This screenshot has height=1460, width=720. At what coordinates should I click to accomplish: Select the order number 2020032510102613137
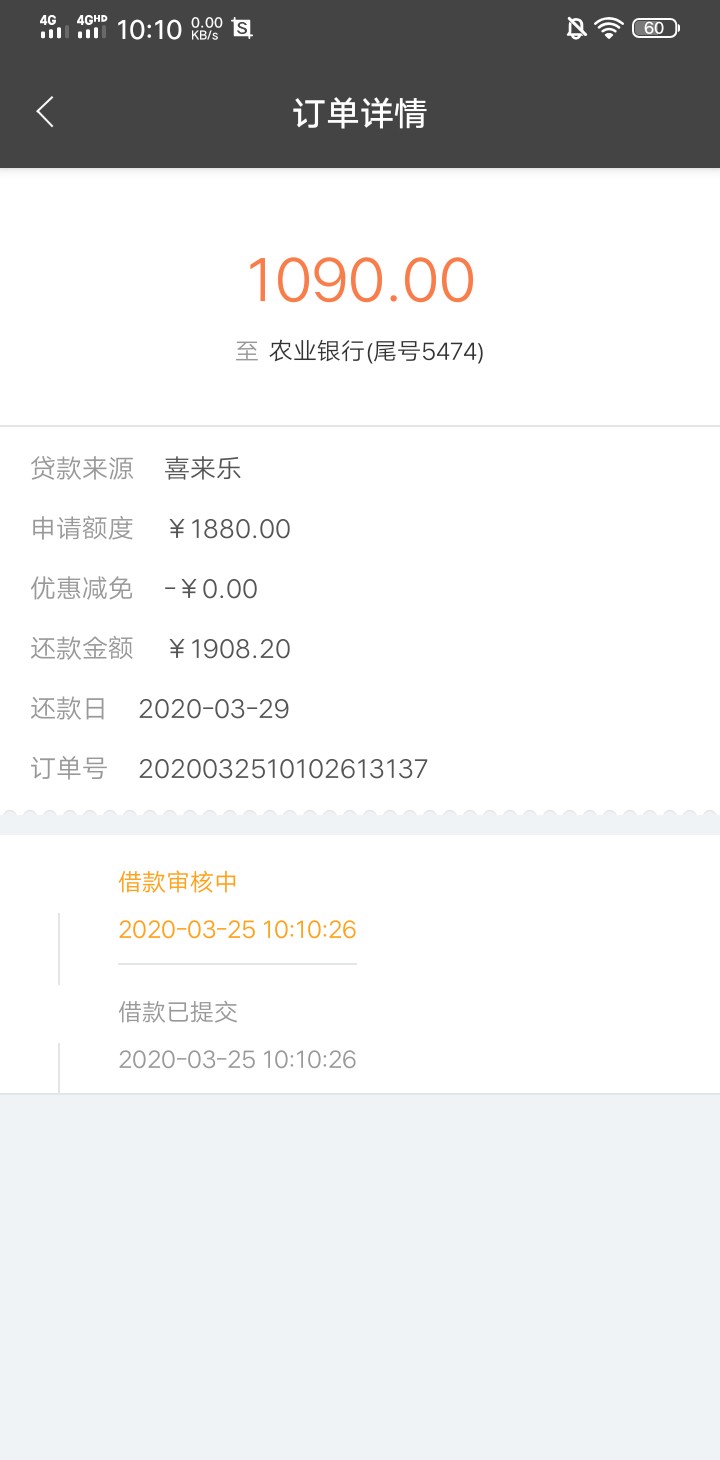[x=283, y=769]
